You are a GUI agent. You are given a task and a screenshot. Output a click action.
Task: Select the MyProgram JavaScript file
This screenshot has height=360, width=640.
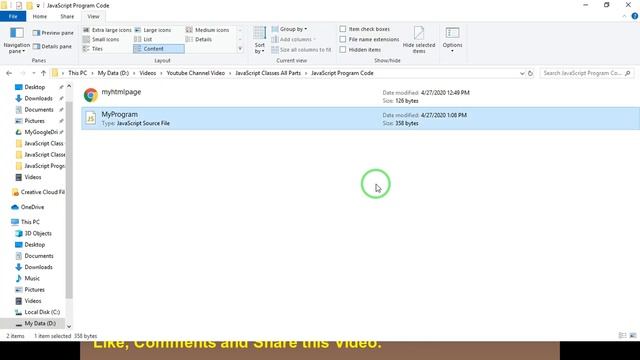pyautogui.click(x=360, y=118)
